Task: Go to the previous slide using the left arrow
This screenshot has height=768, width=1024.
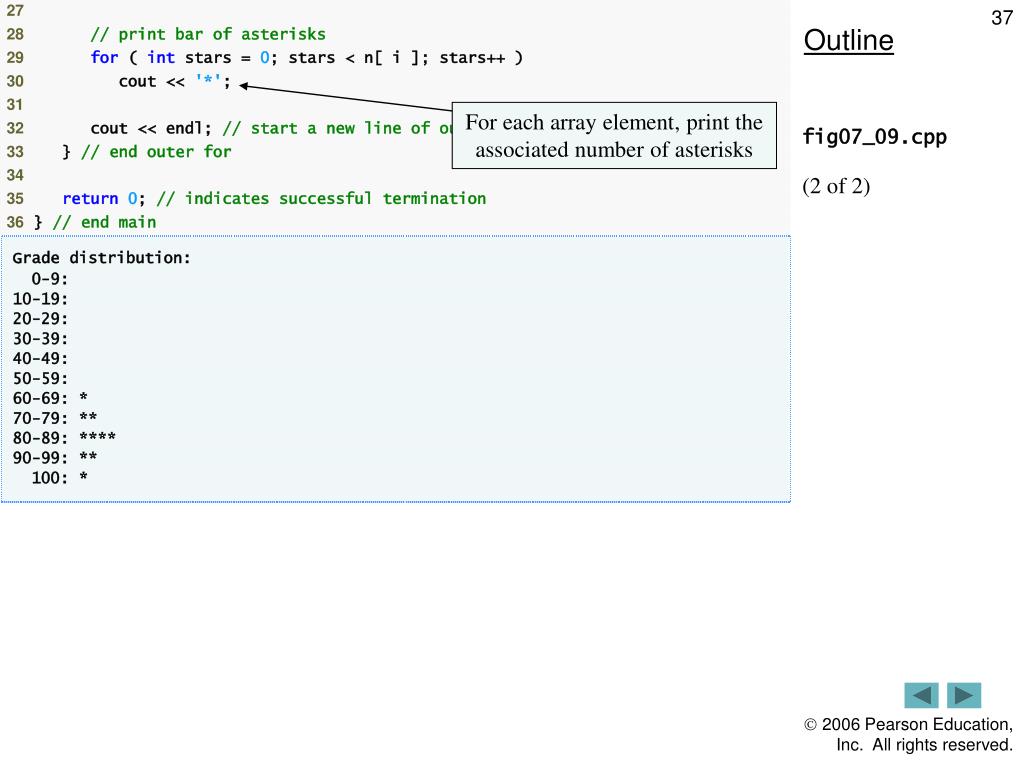Action: click(921, 695)
